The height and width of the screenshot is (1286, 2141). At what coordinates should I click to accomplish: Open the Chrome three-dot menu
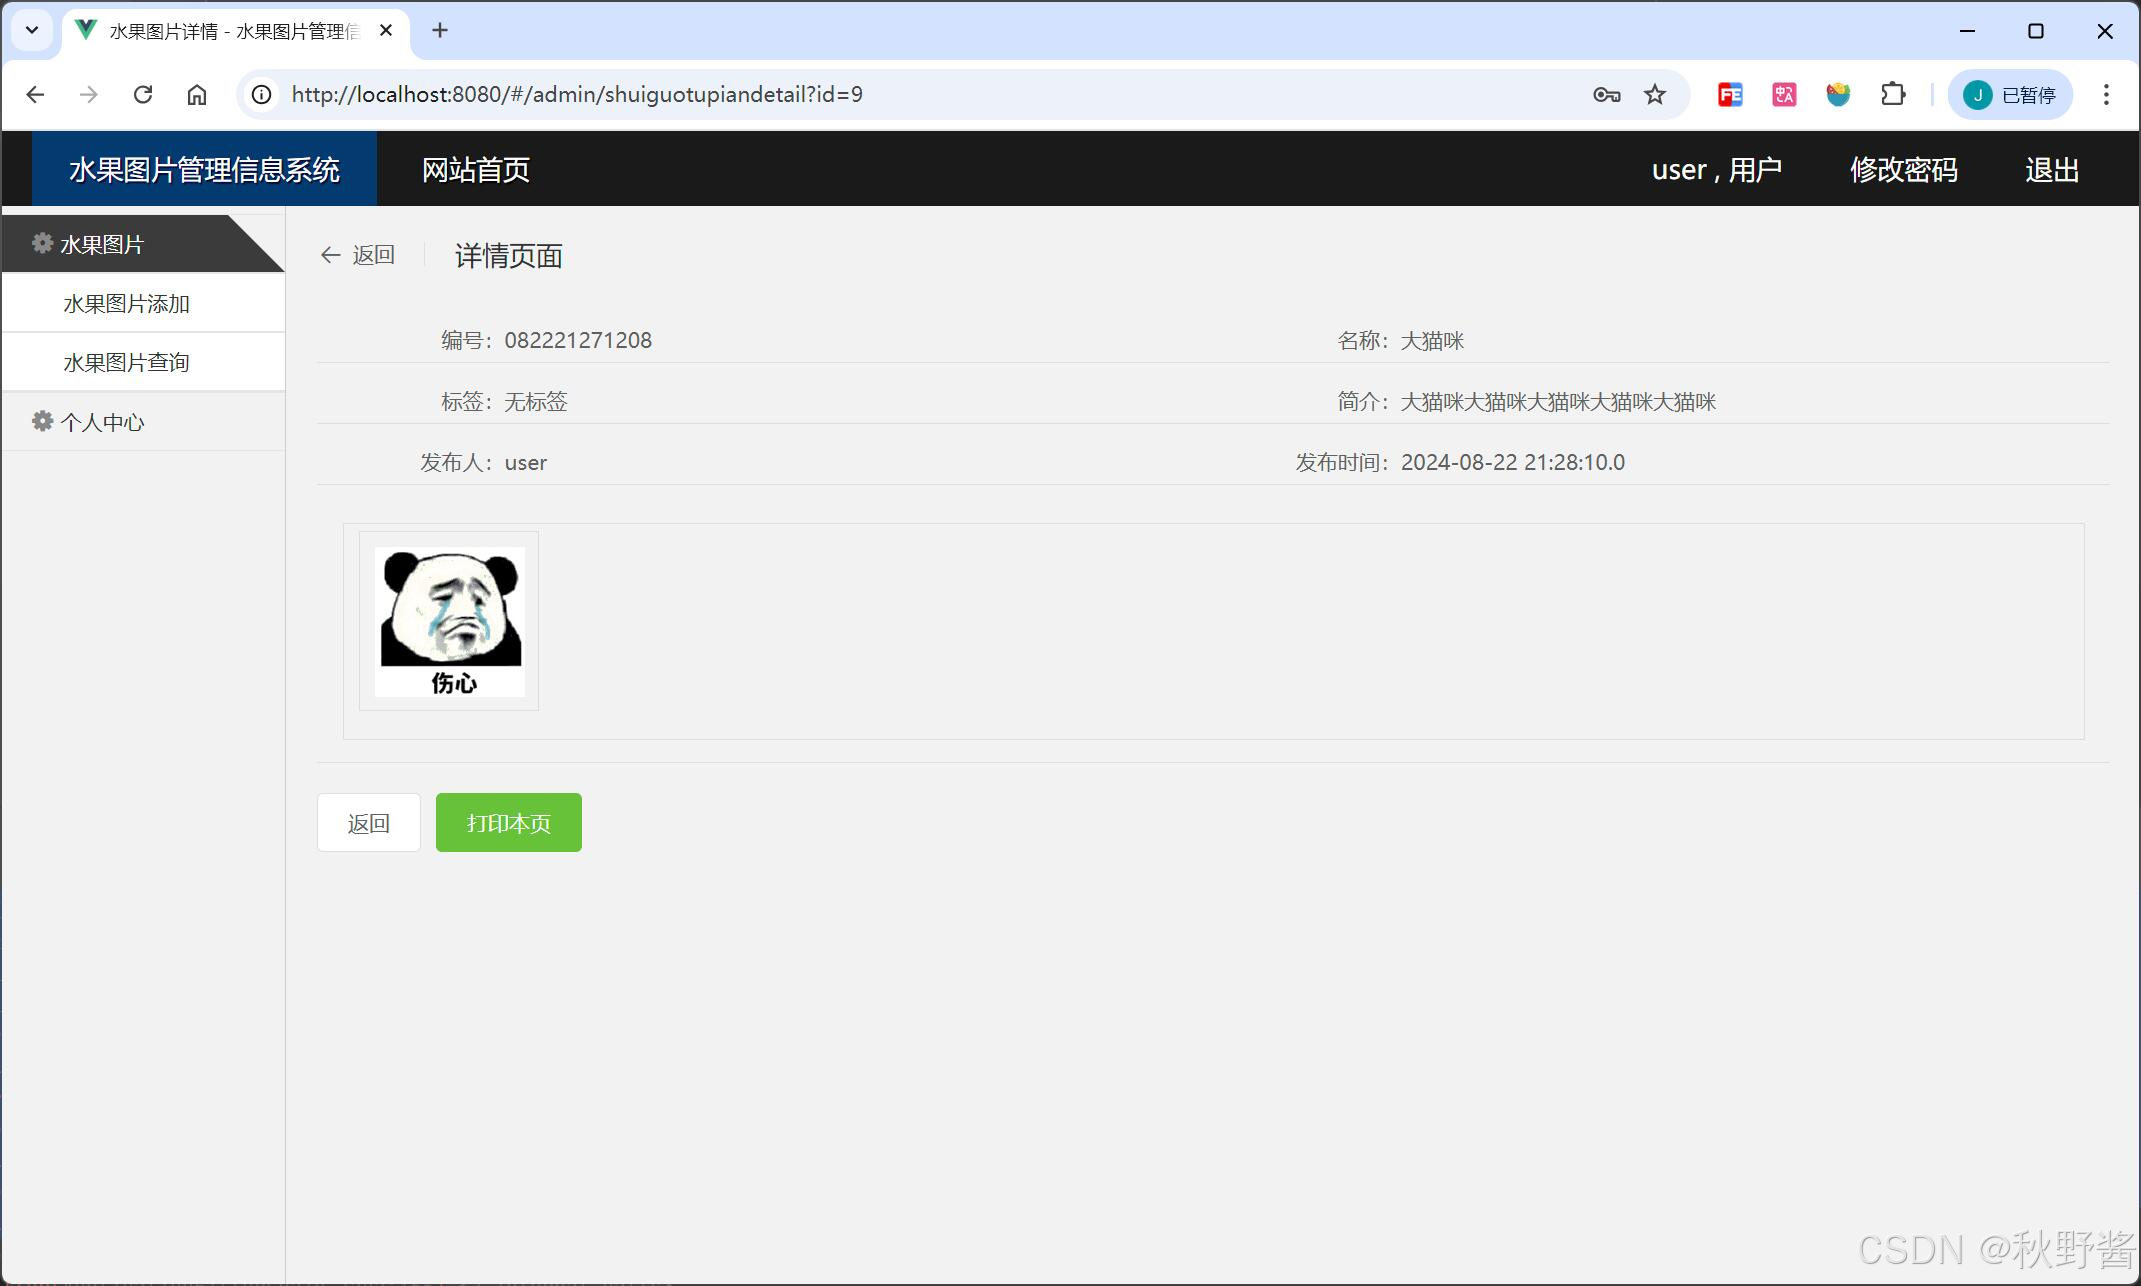(x=2106, y=94)
